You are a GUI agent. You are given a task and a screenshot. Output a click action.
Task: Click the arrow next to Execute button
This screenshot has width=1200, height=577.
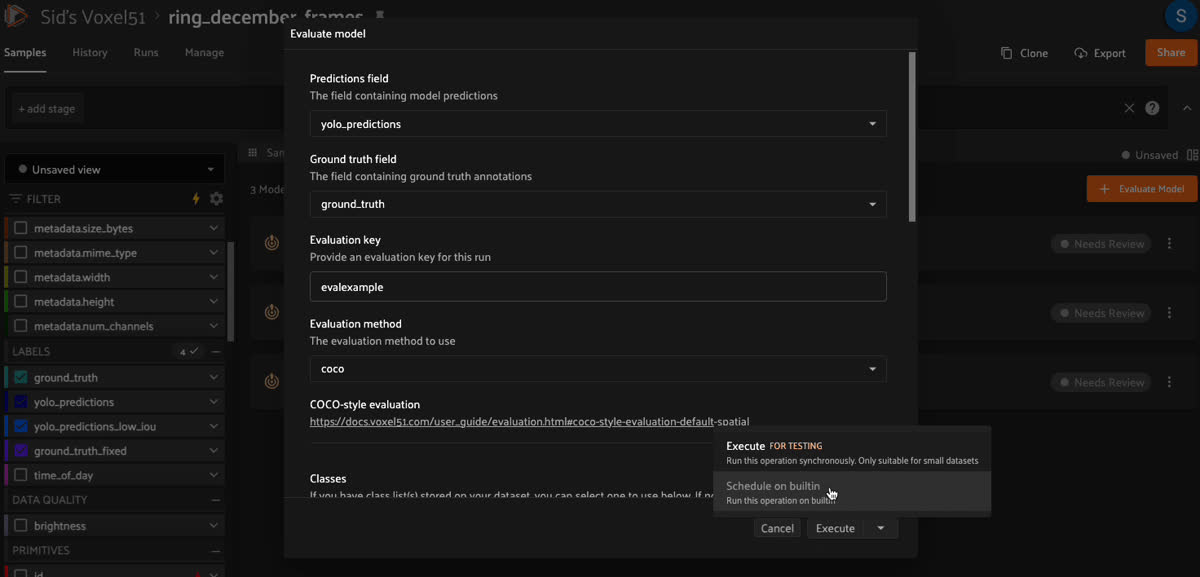881,528
